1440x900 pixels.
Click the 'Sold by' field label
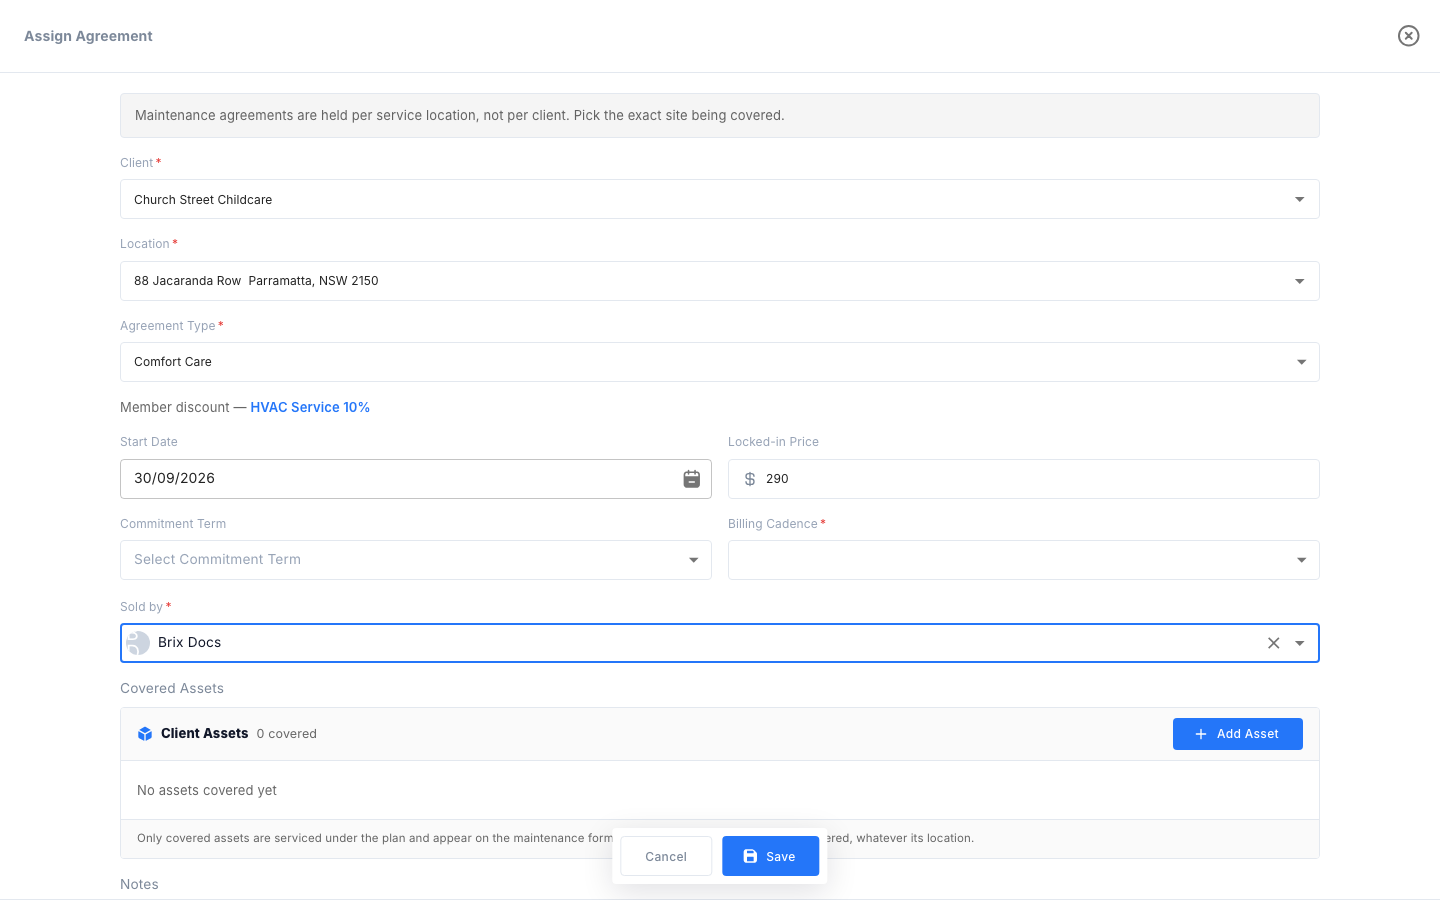(141, 607)
